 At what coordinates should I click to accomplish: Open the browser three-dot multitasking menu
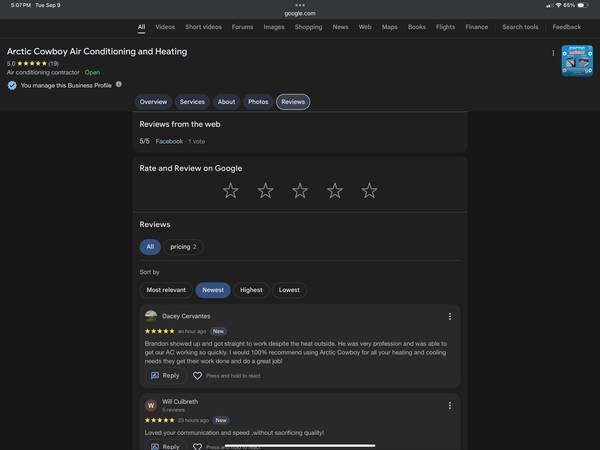tap(300, 5)
